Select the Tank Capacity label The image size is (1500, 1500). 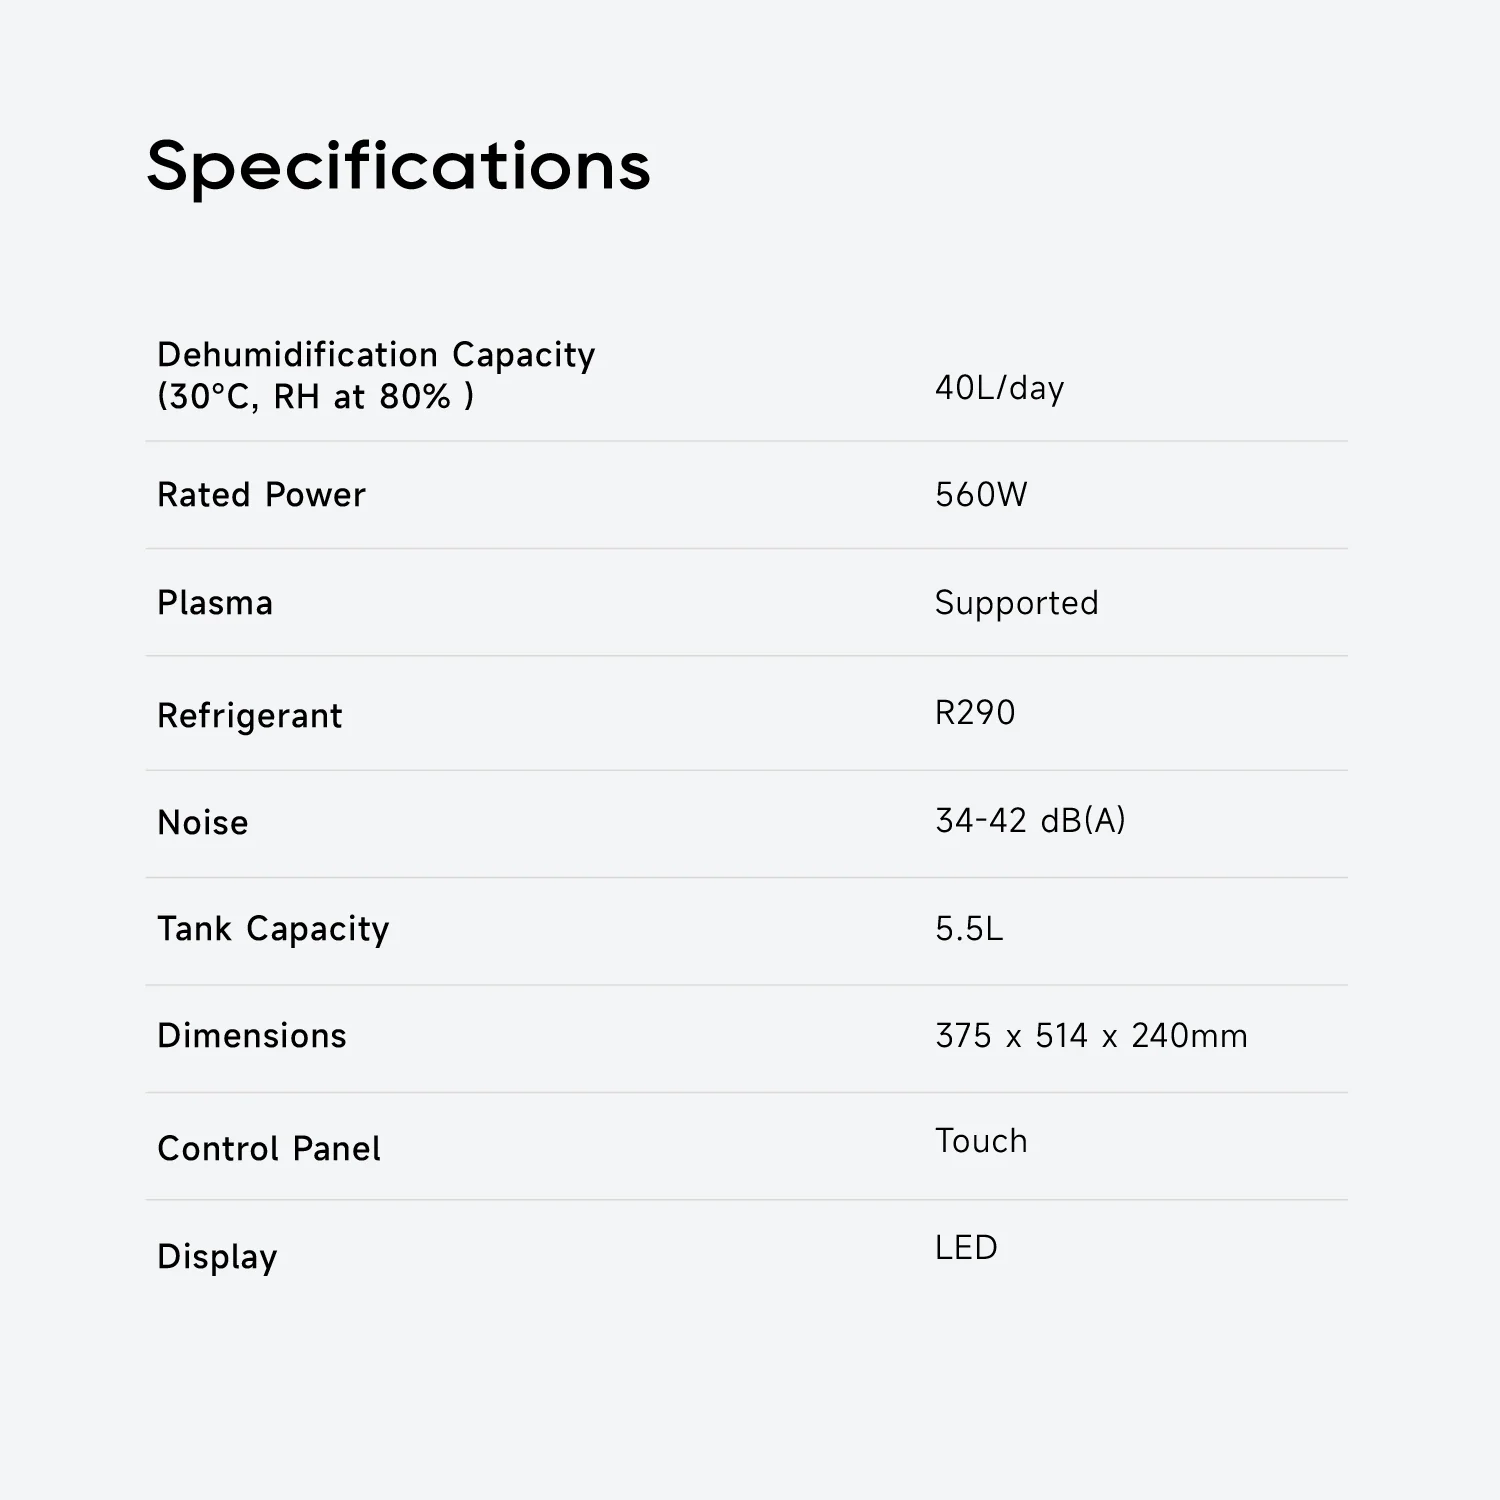coord(273,930)
